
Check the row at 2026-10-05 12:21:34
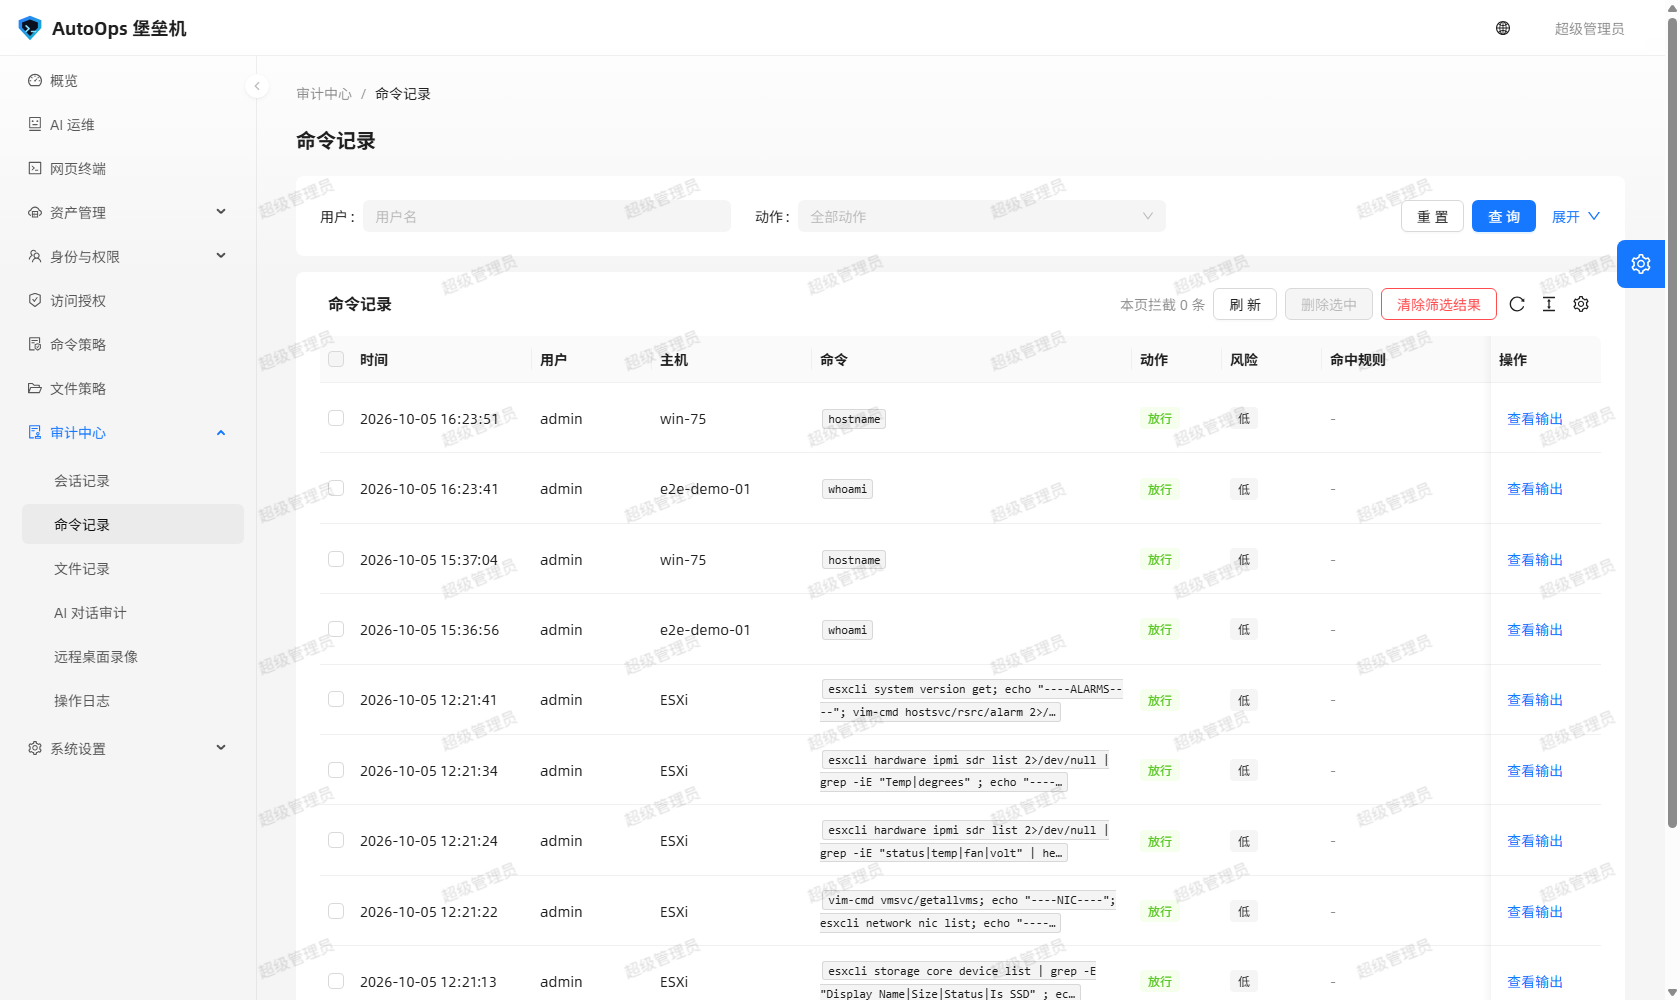(336, 770)
